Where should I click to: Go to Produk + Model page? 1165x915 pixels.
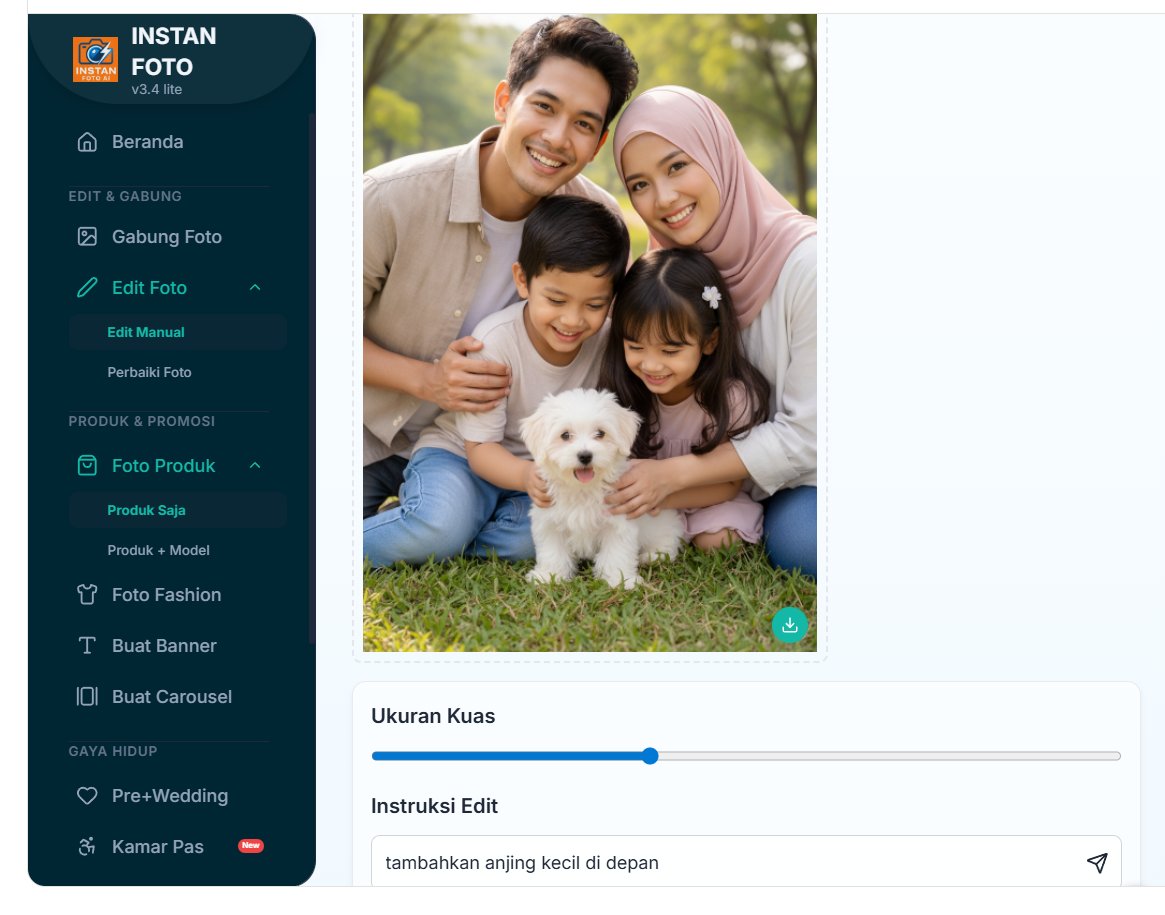158,550
